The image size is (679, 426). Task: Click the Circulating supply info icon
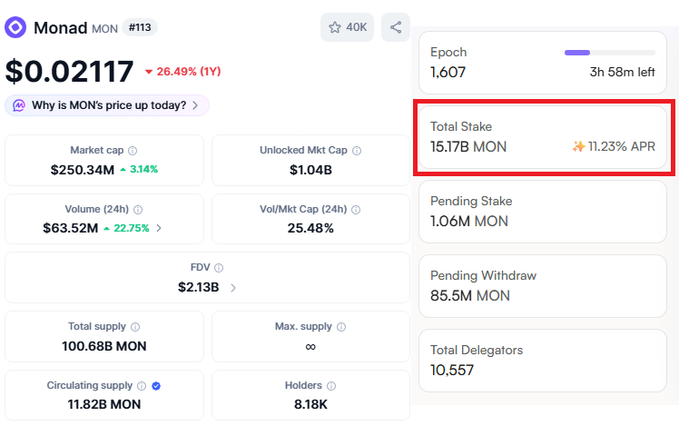point(141,386)
